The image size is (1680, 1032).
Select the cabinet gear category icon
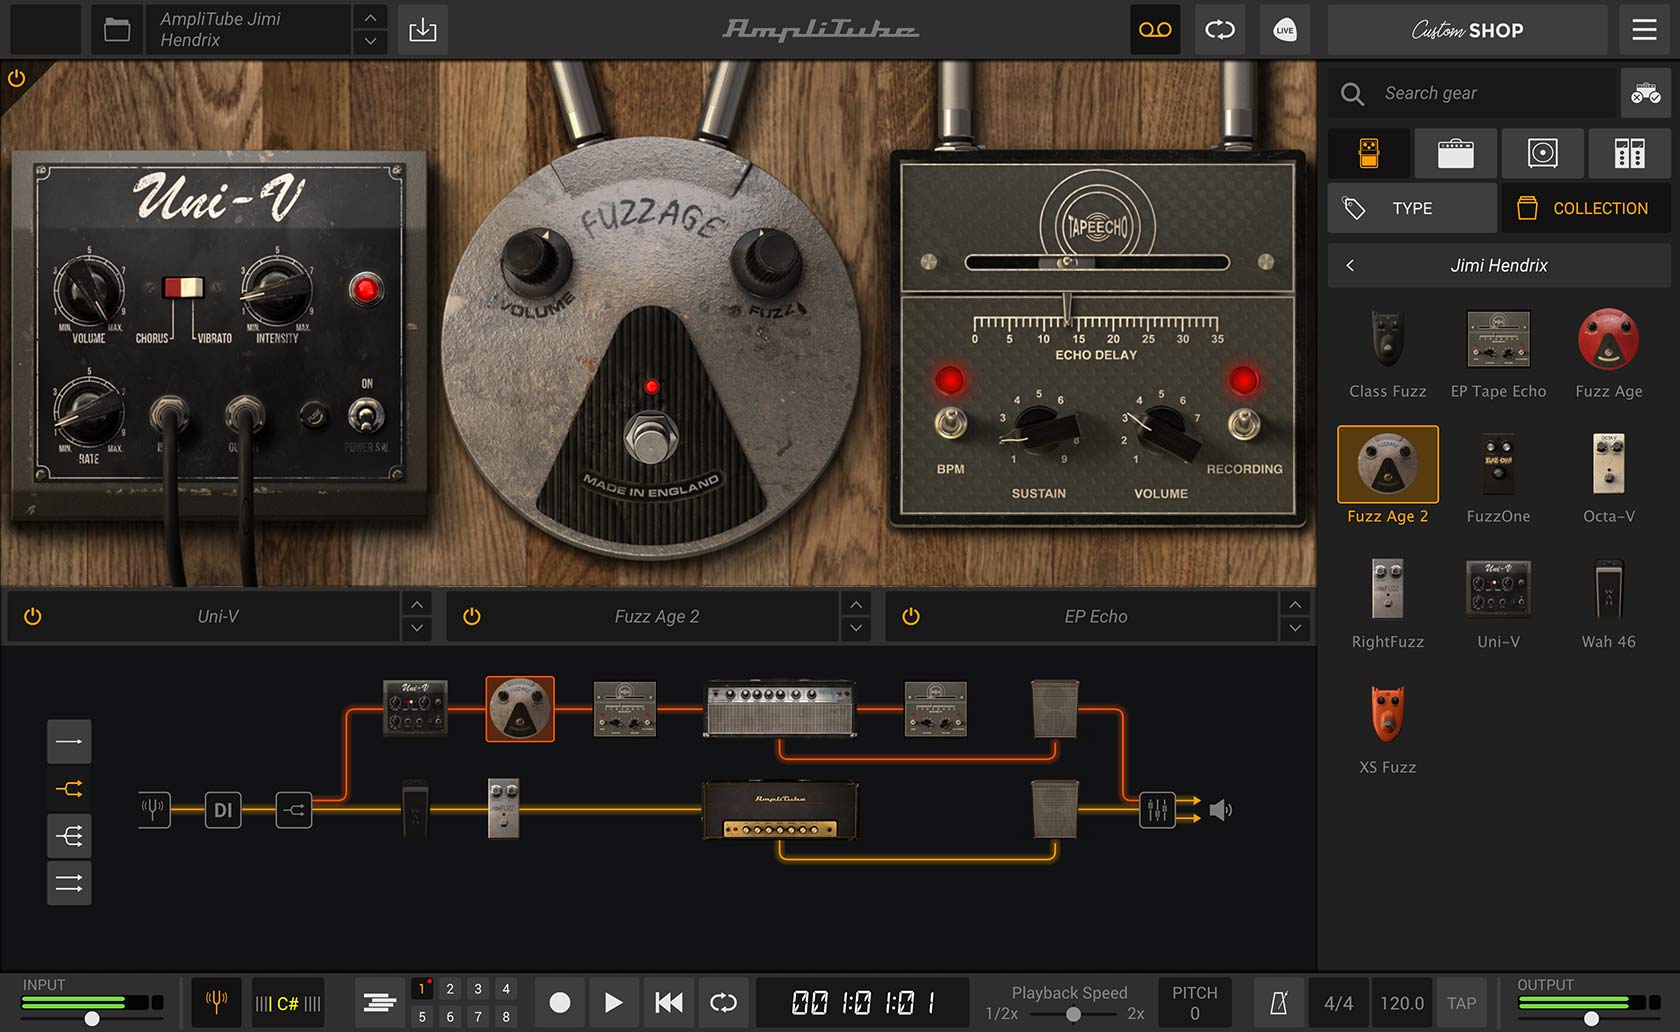click(x=1542, y=153)
